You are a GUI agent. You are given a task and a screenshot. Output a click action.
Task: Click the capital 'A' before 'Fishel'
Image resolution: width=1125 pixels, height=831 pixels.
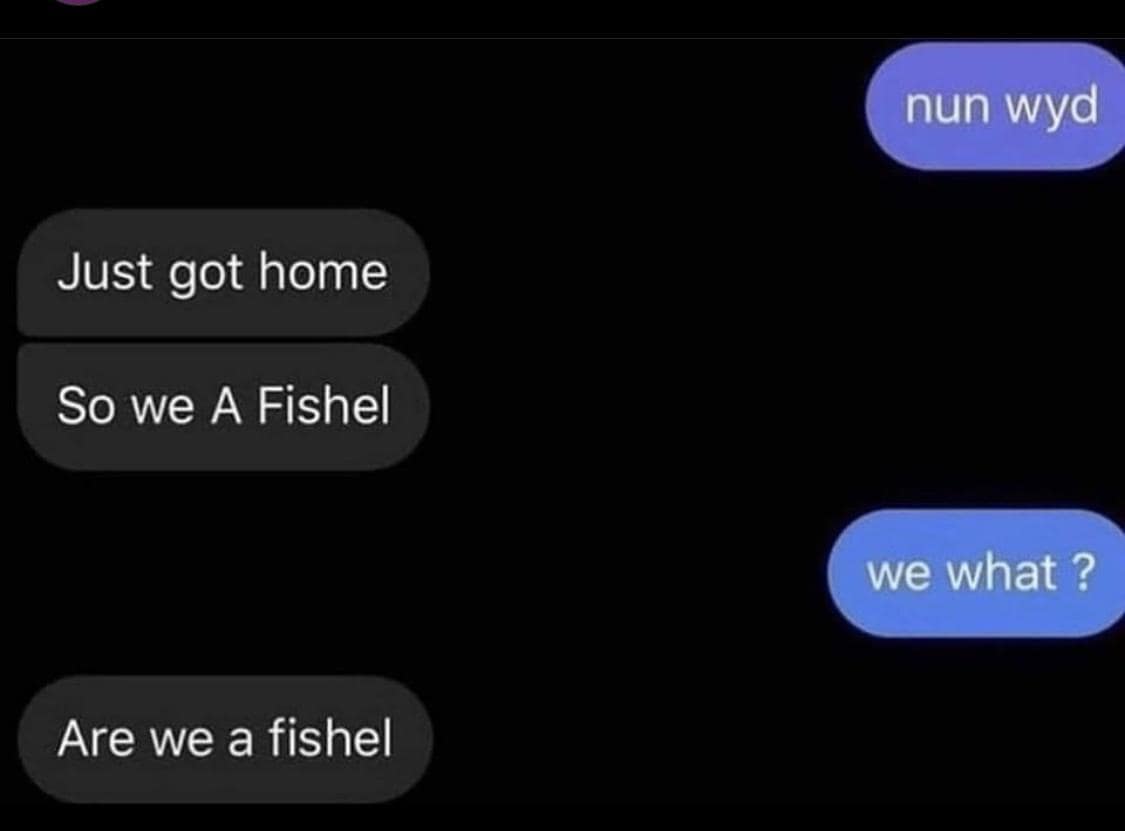tap(226, 406)
